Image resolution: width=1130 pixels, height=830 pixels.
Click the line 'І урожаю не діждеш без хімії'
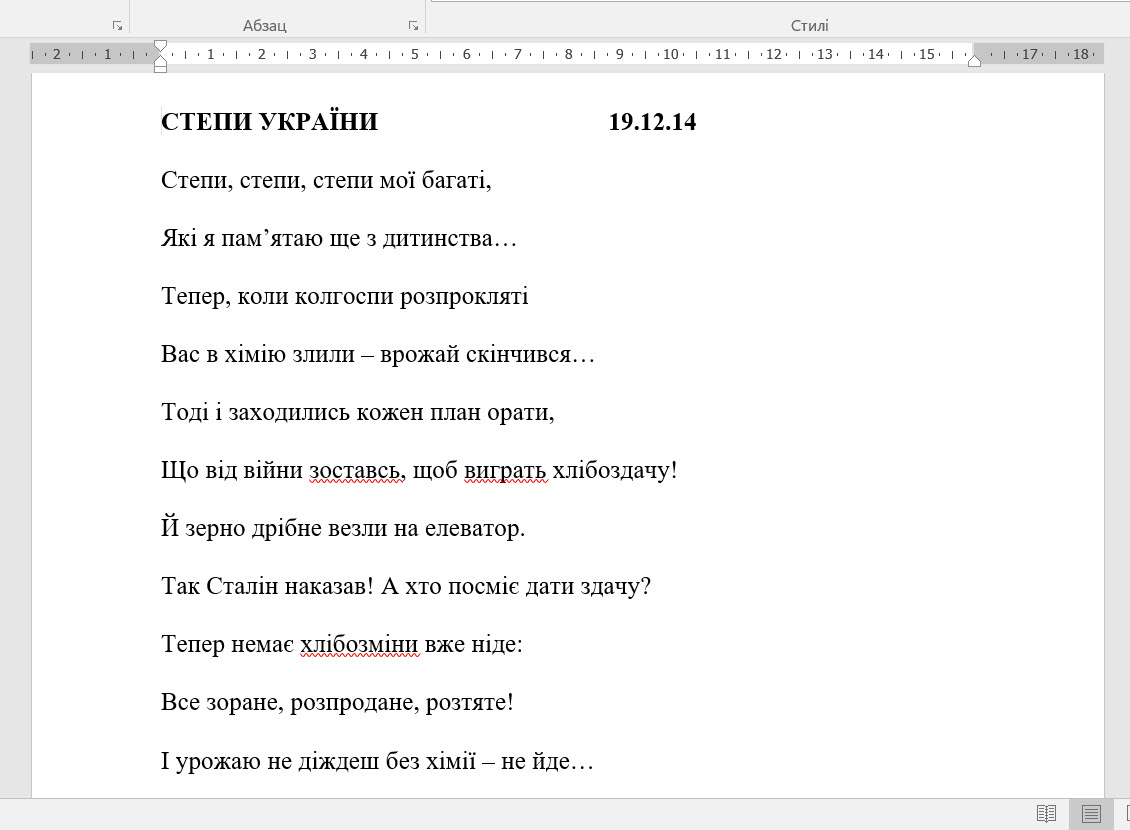click(377, 761)
